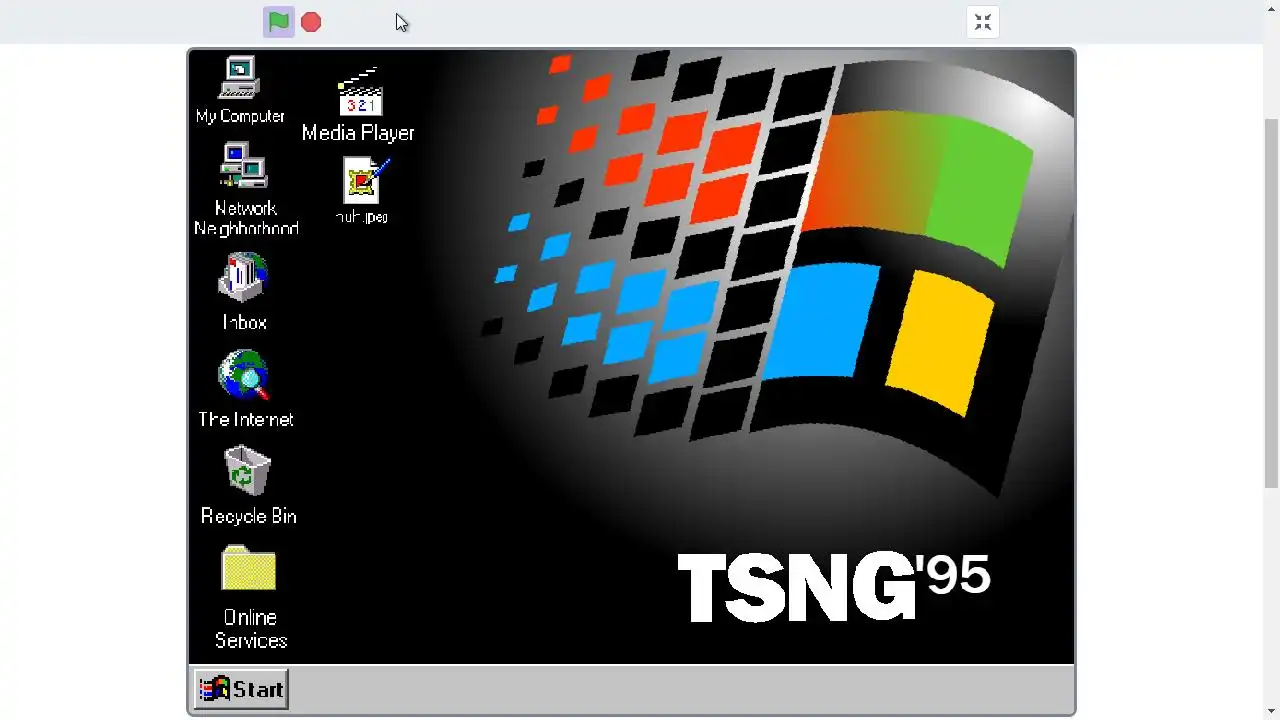Screen dimensions: 1280x720
Task: Click the "Recycle Bin" label text
Action: 248,516
